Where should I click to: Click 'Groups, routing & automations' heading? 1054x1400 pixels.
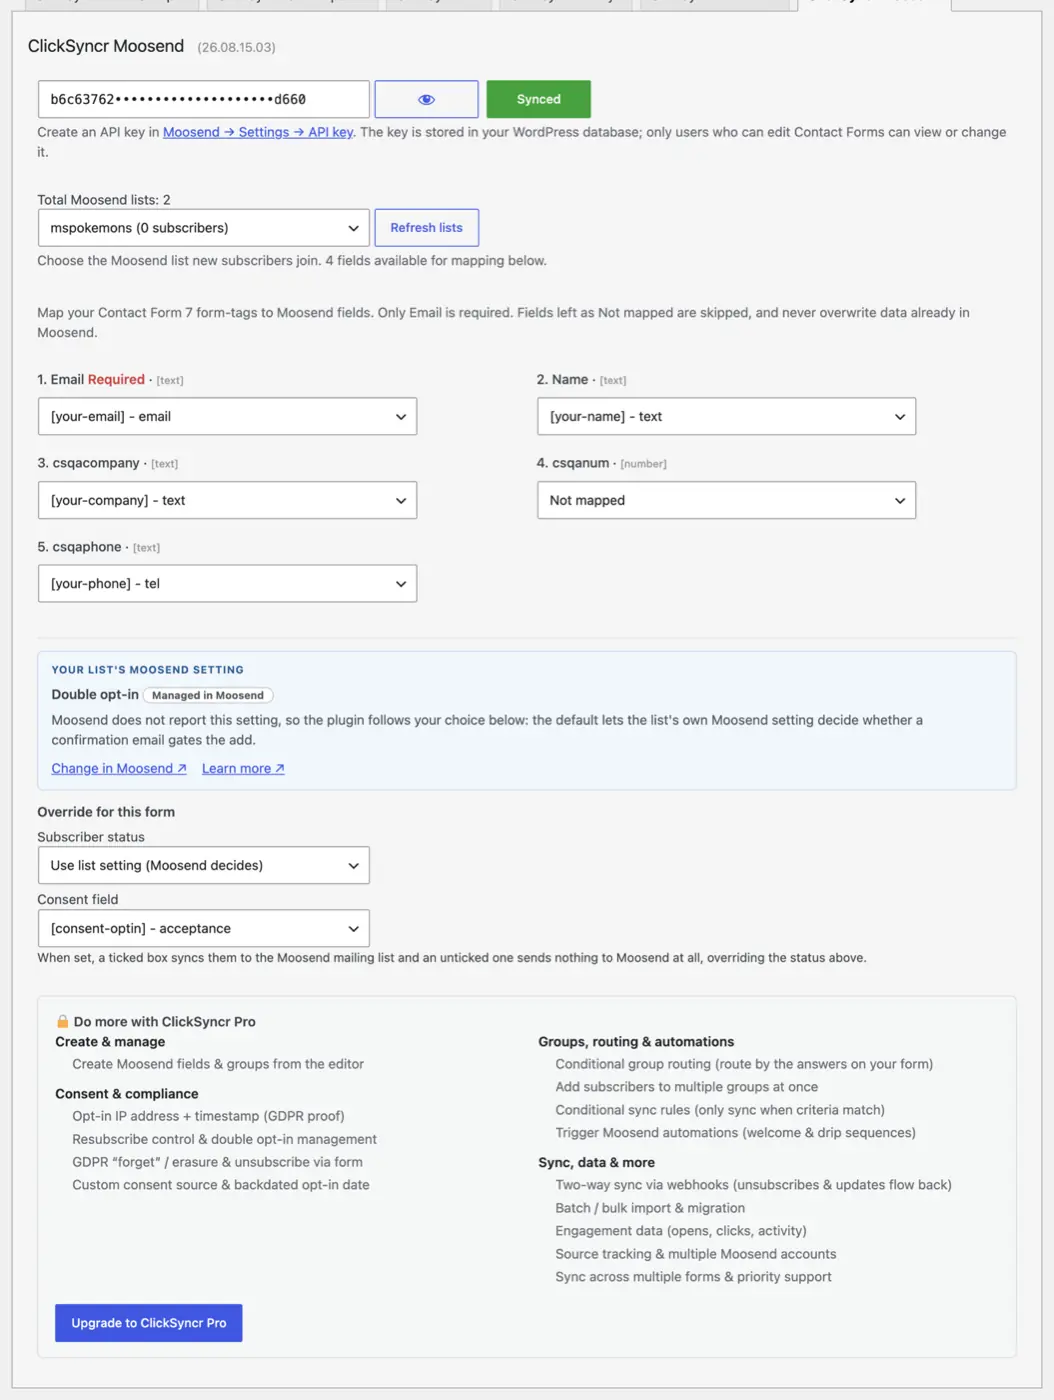636,1042
